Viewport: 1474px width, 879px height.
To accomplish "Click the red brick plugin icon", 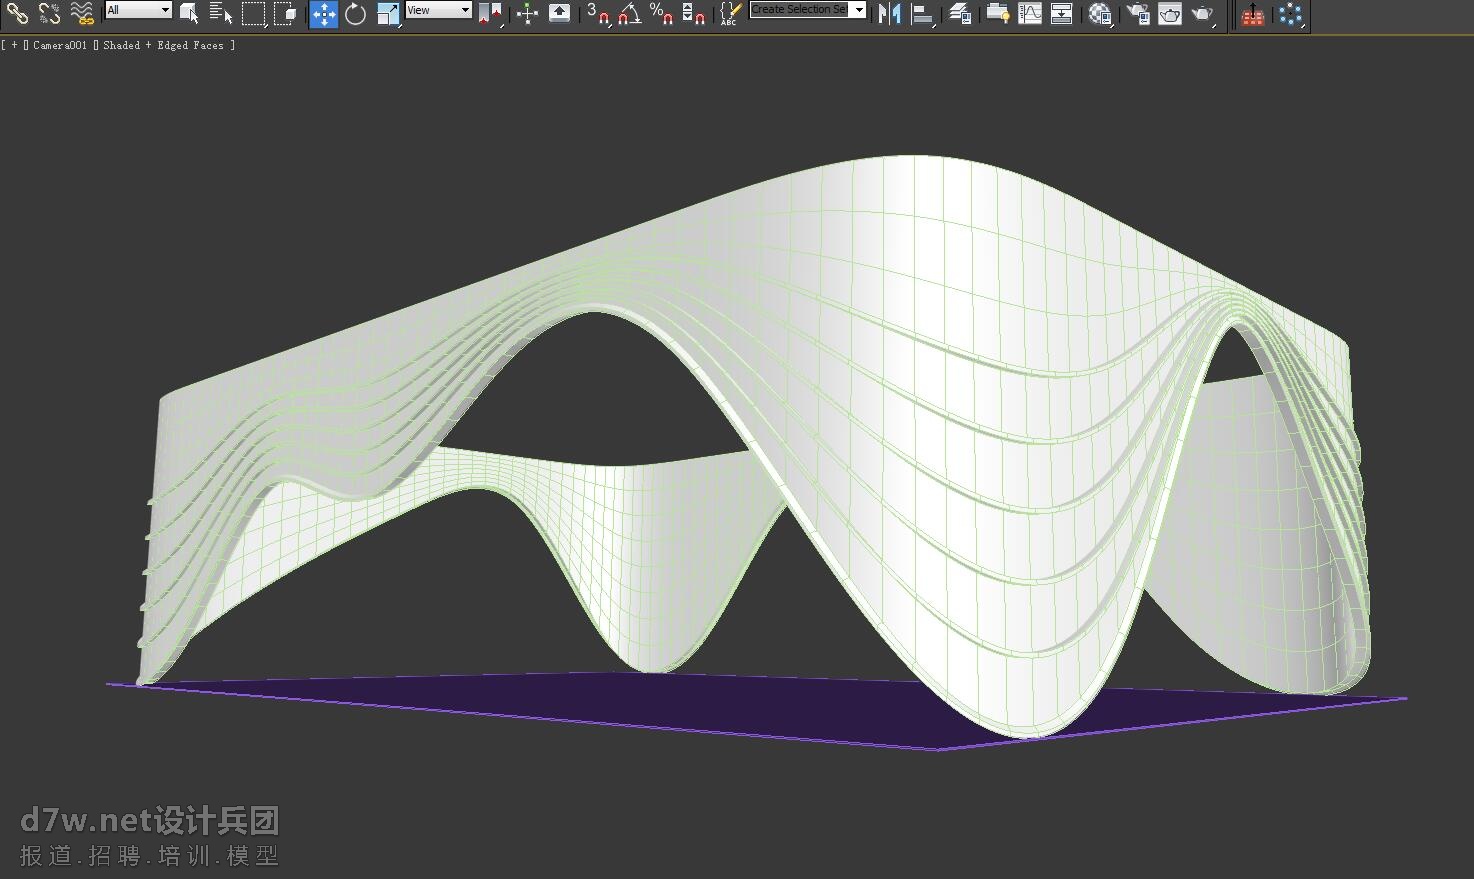I will pos(1252,14).
